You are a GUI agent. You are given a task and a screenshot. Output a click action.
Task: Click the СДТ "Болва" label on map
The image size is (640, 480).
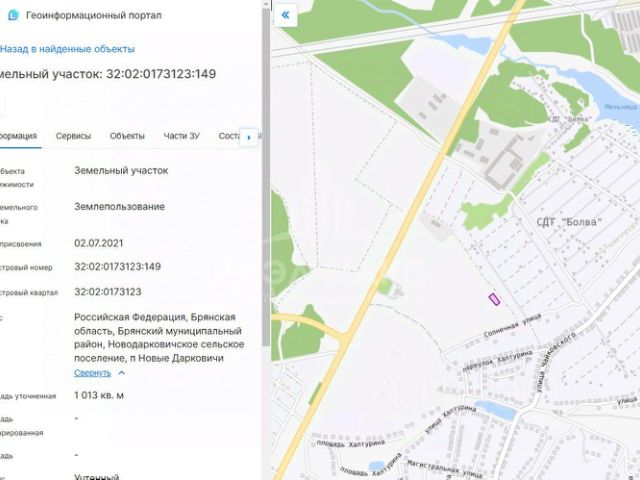(569, 222)
